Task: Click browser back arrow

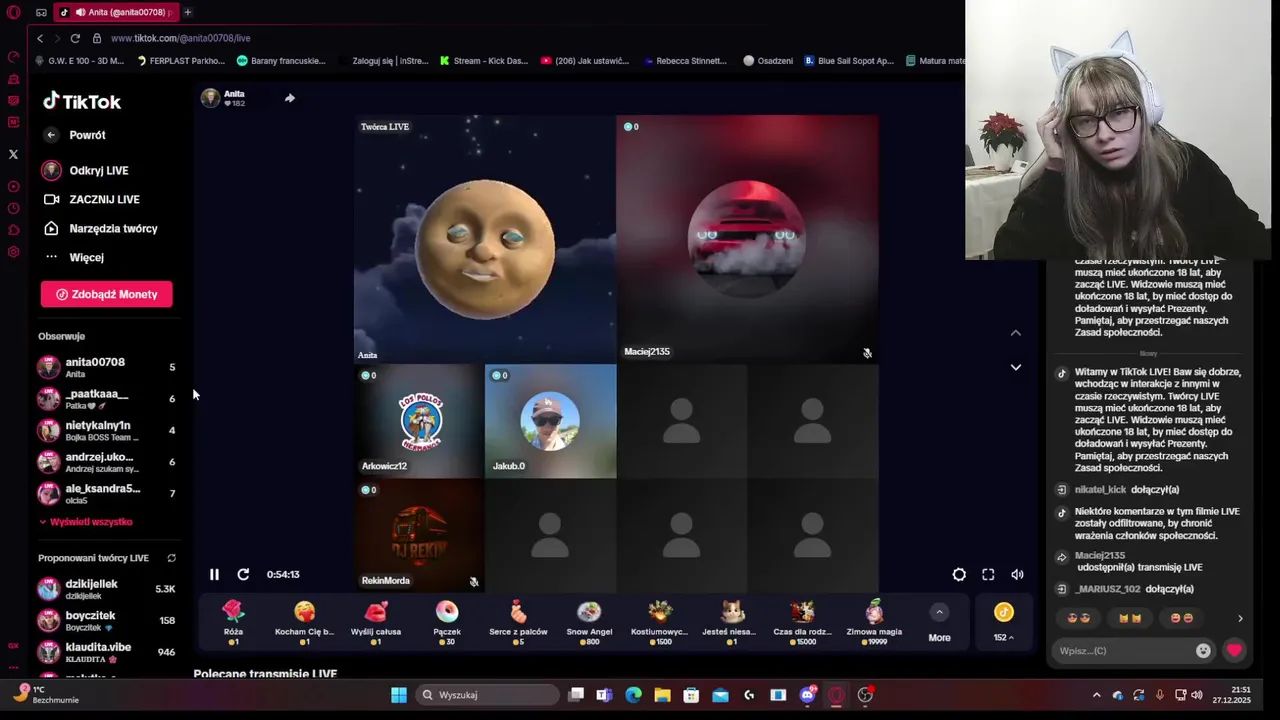Action: (x=40, y=38)
